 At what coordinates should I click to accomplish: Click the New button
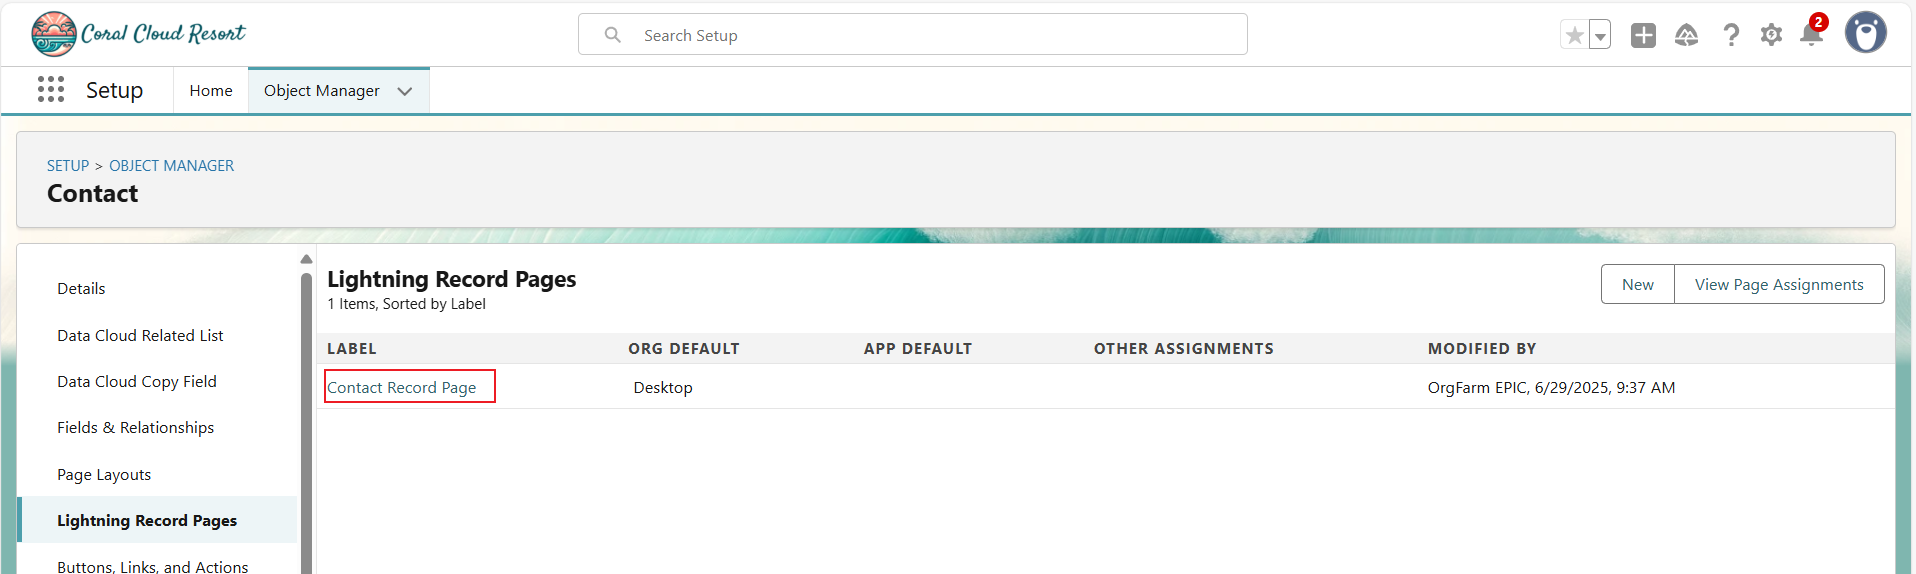click(1638, 284)
